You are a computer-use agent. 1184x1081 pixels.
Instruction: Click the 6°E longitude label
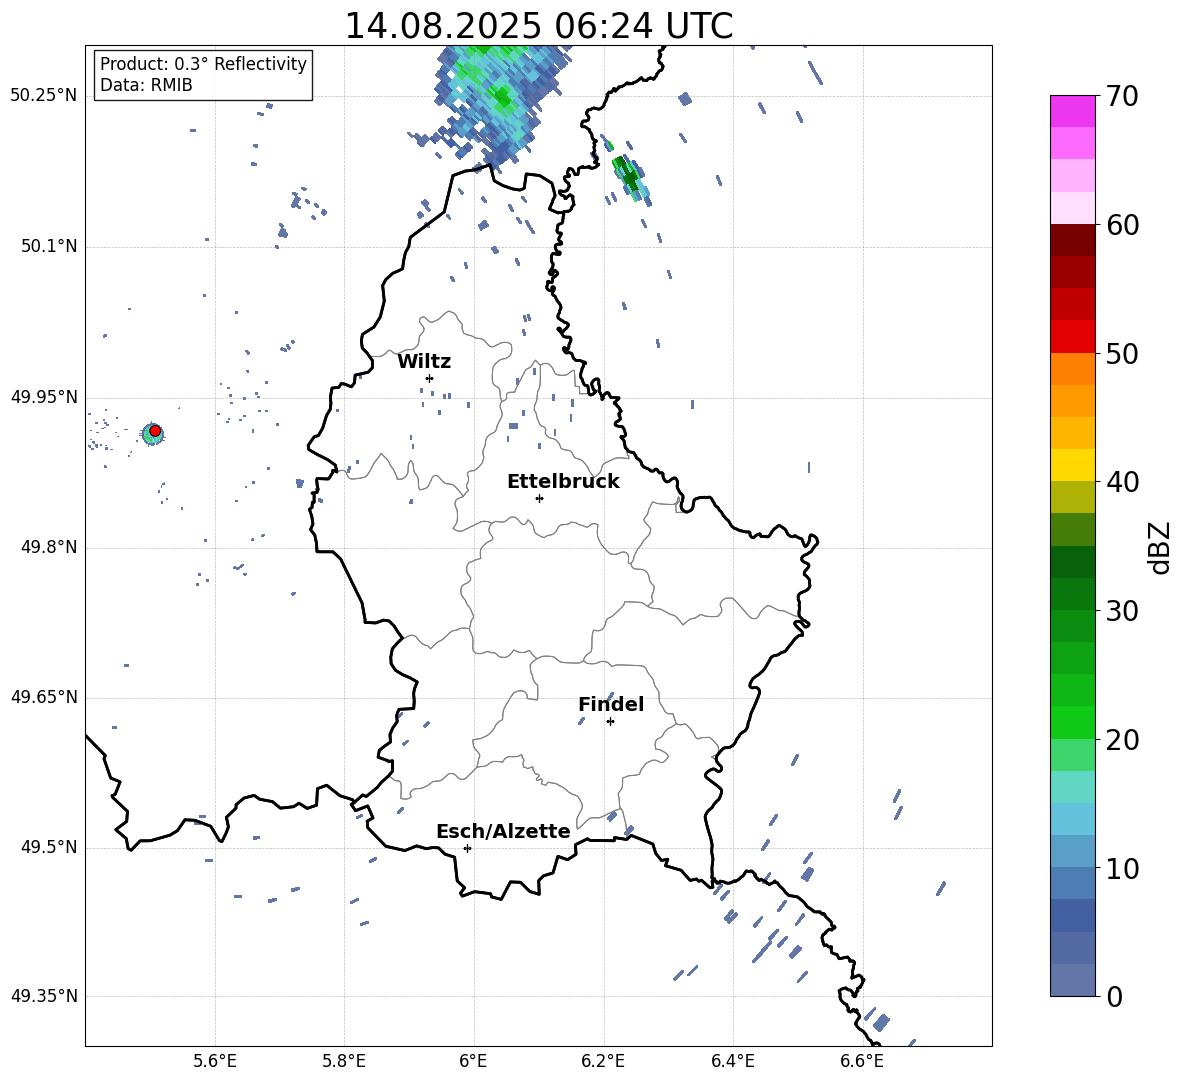click(473, 1061)
